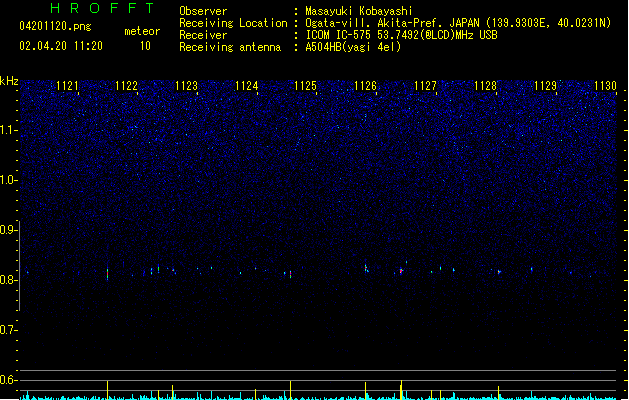
Task: Click the 1129 time axis marker
Action: [546, 86]
